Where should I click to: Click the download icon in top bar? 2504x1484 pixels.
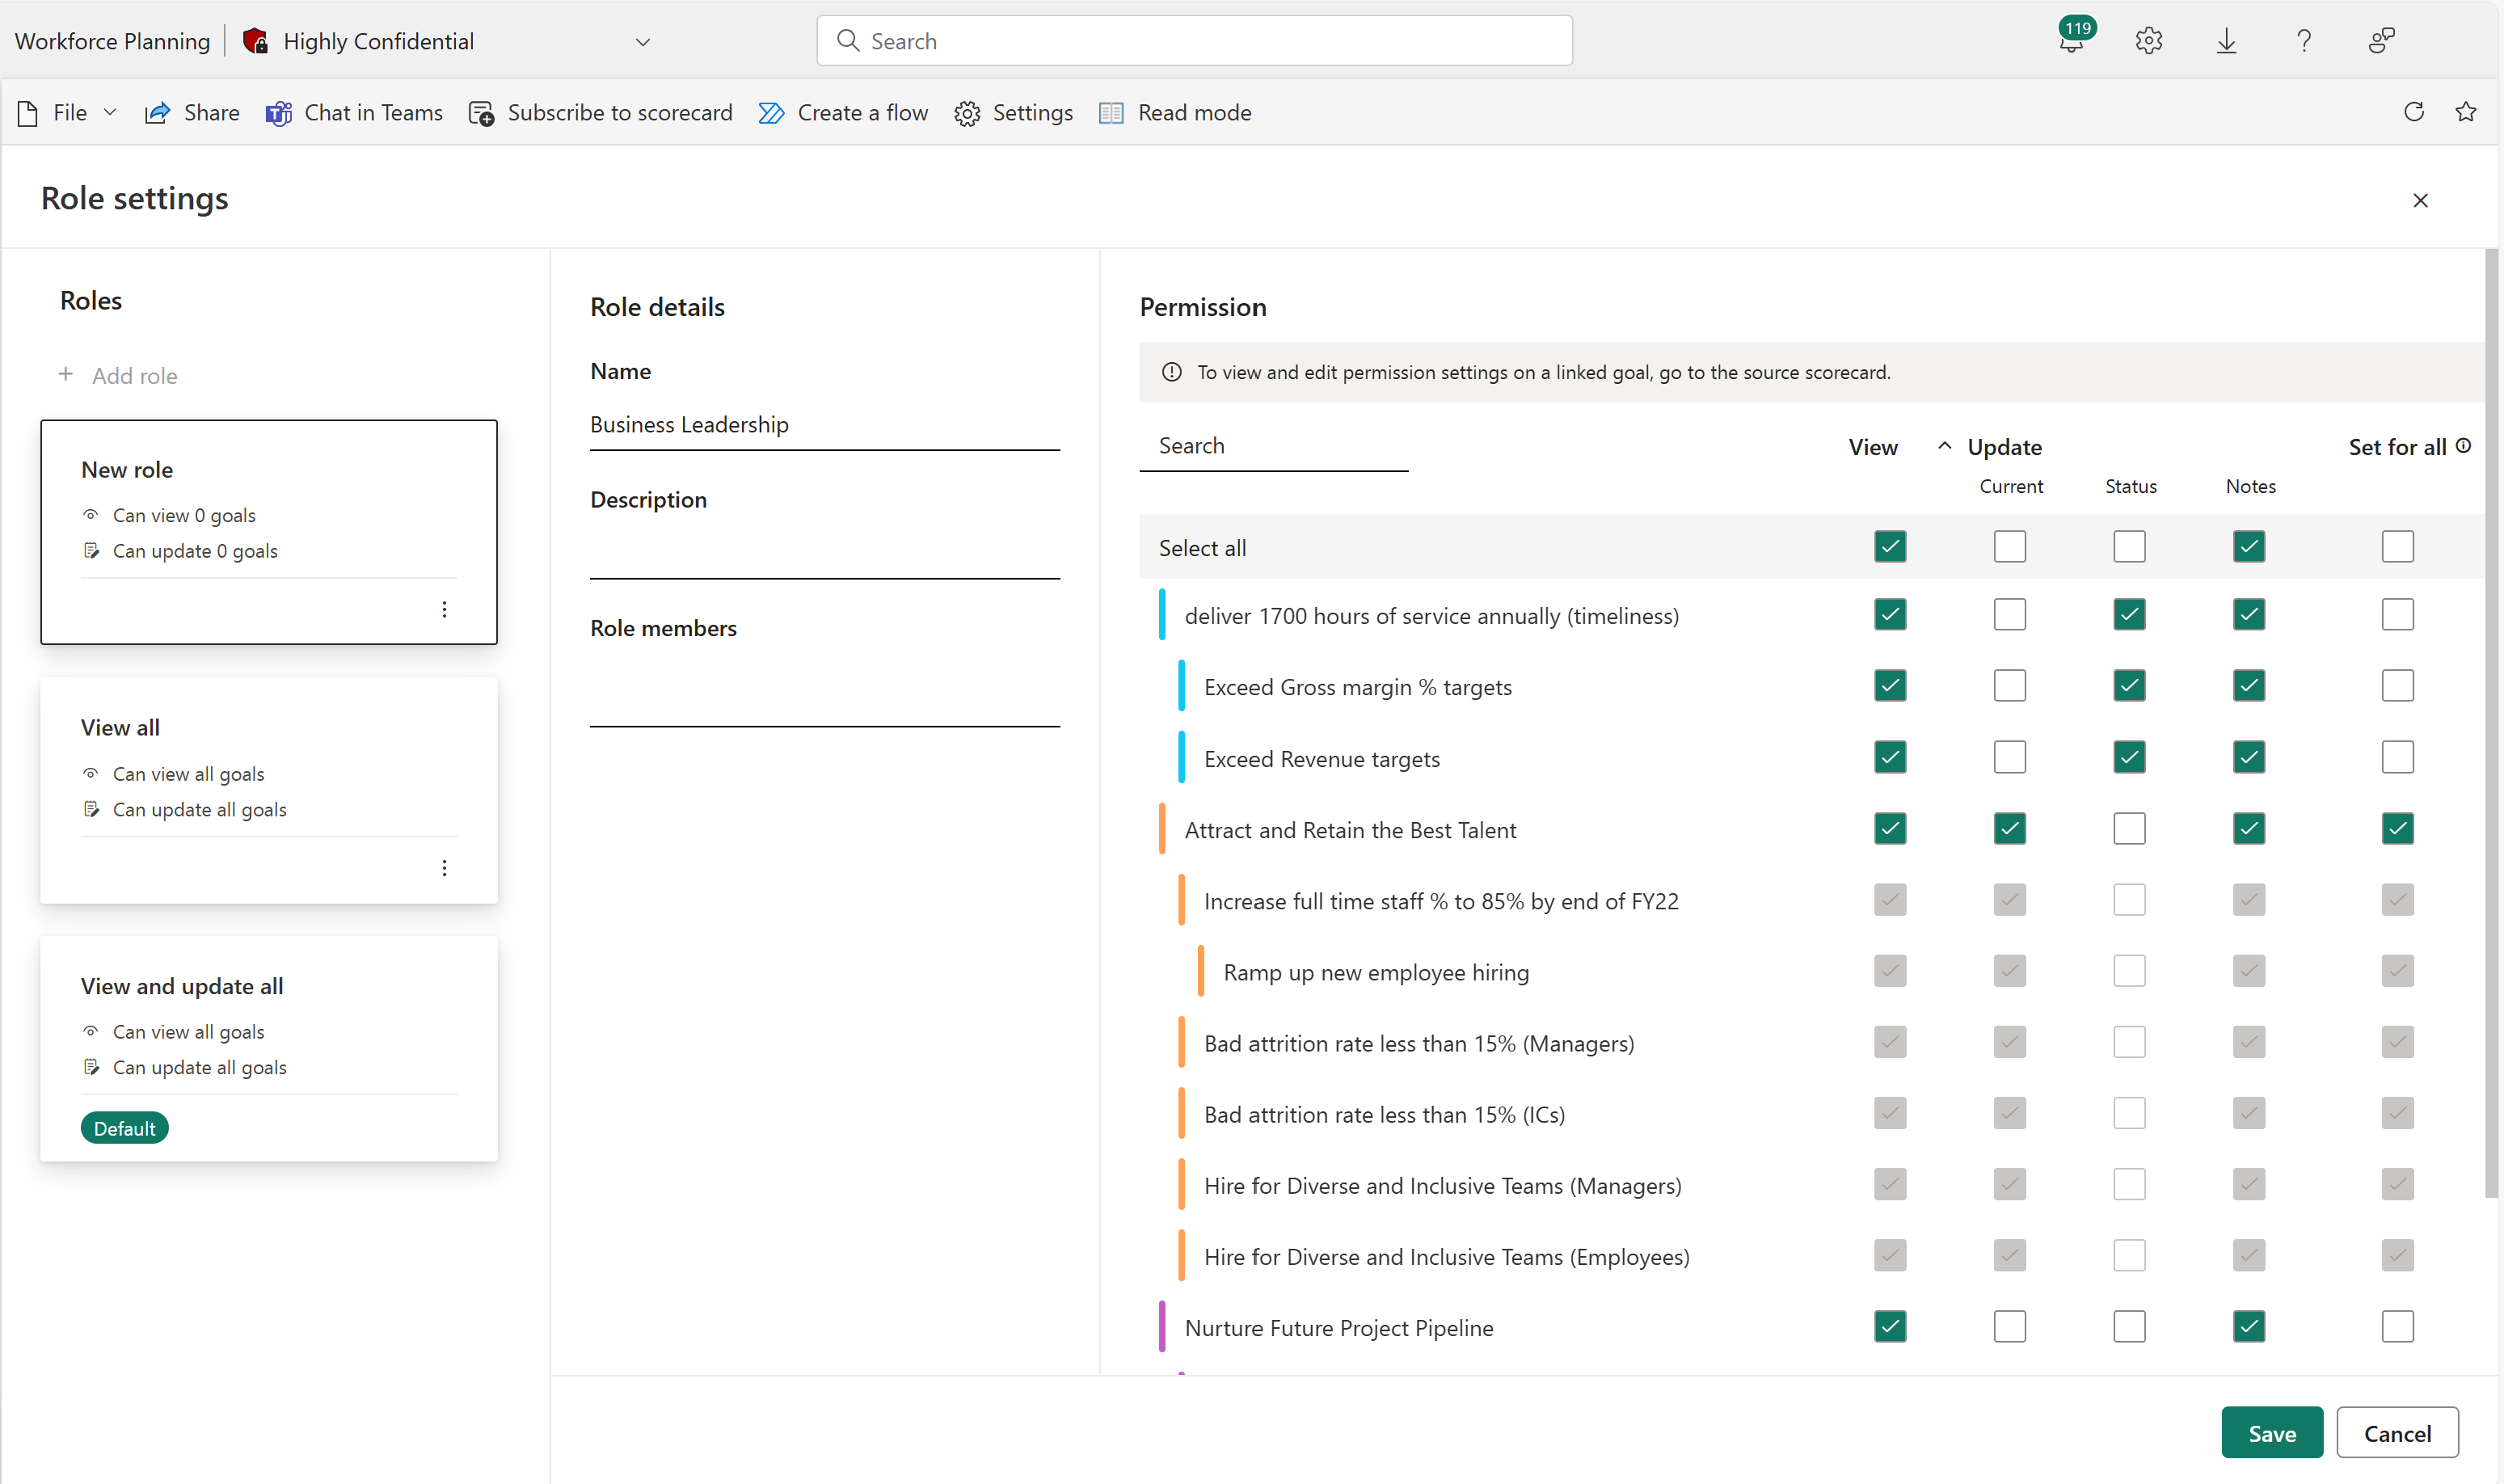coord(2227,39)
